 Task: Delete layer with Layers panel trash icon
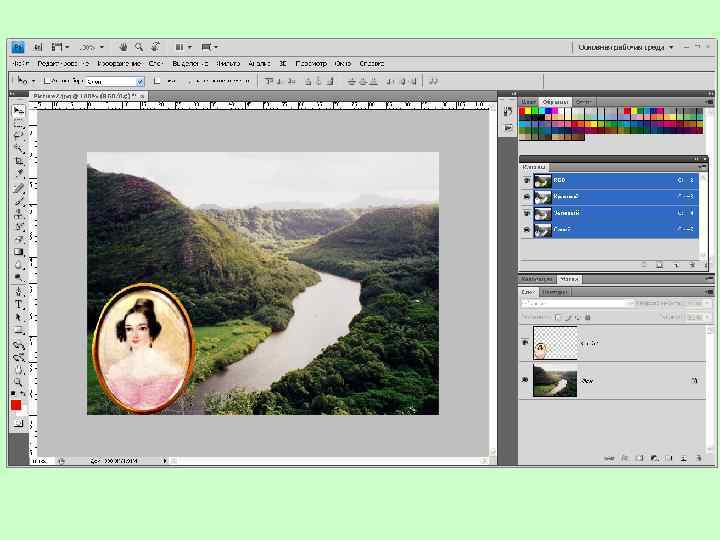[698, 458]
